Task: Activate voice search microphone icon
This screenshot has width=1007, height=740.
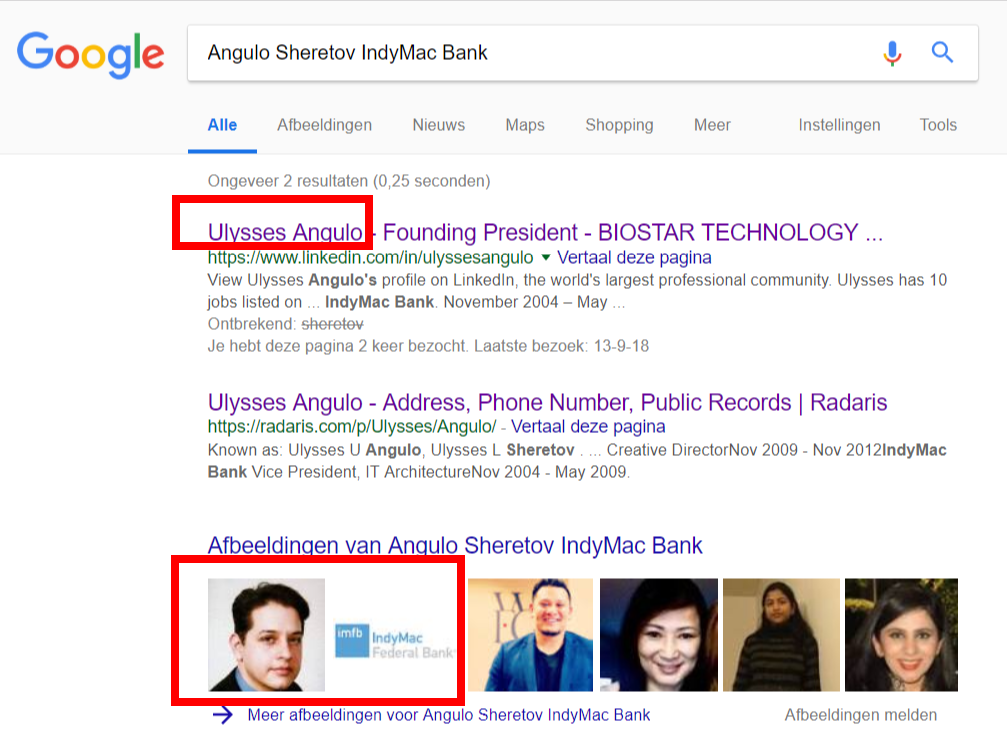Action: (x=892, y=53)
